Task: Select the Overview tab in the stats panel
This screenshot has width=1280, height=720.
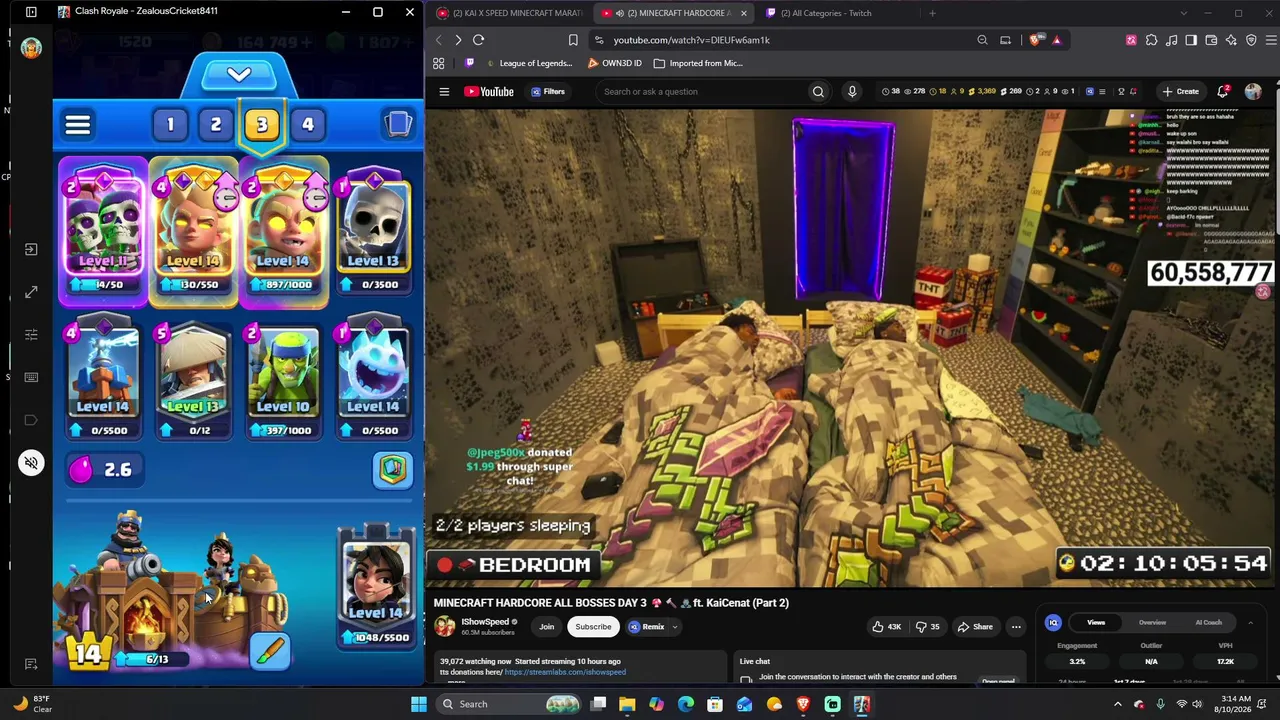Action: pos(1152,623)
